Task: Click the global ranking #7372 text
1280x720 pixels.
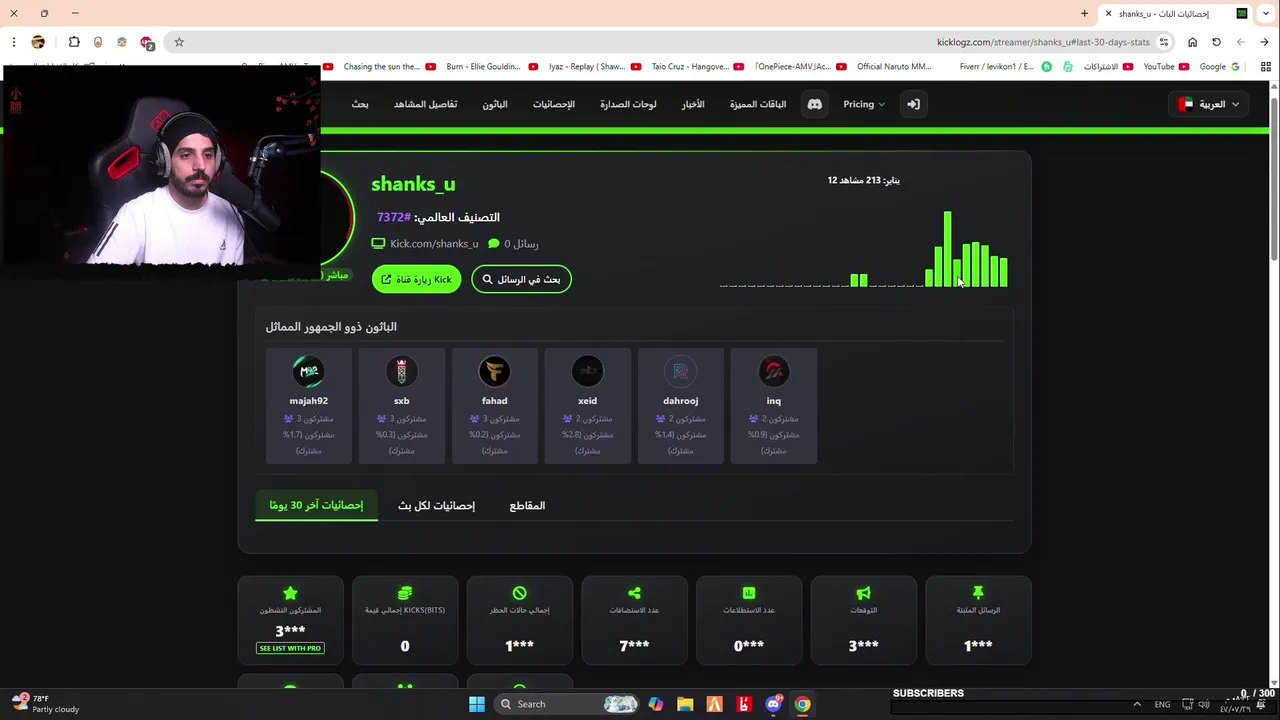Action: coord(394,217)
